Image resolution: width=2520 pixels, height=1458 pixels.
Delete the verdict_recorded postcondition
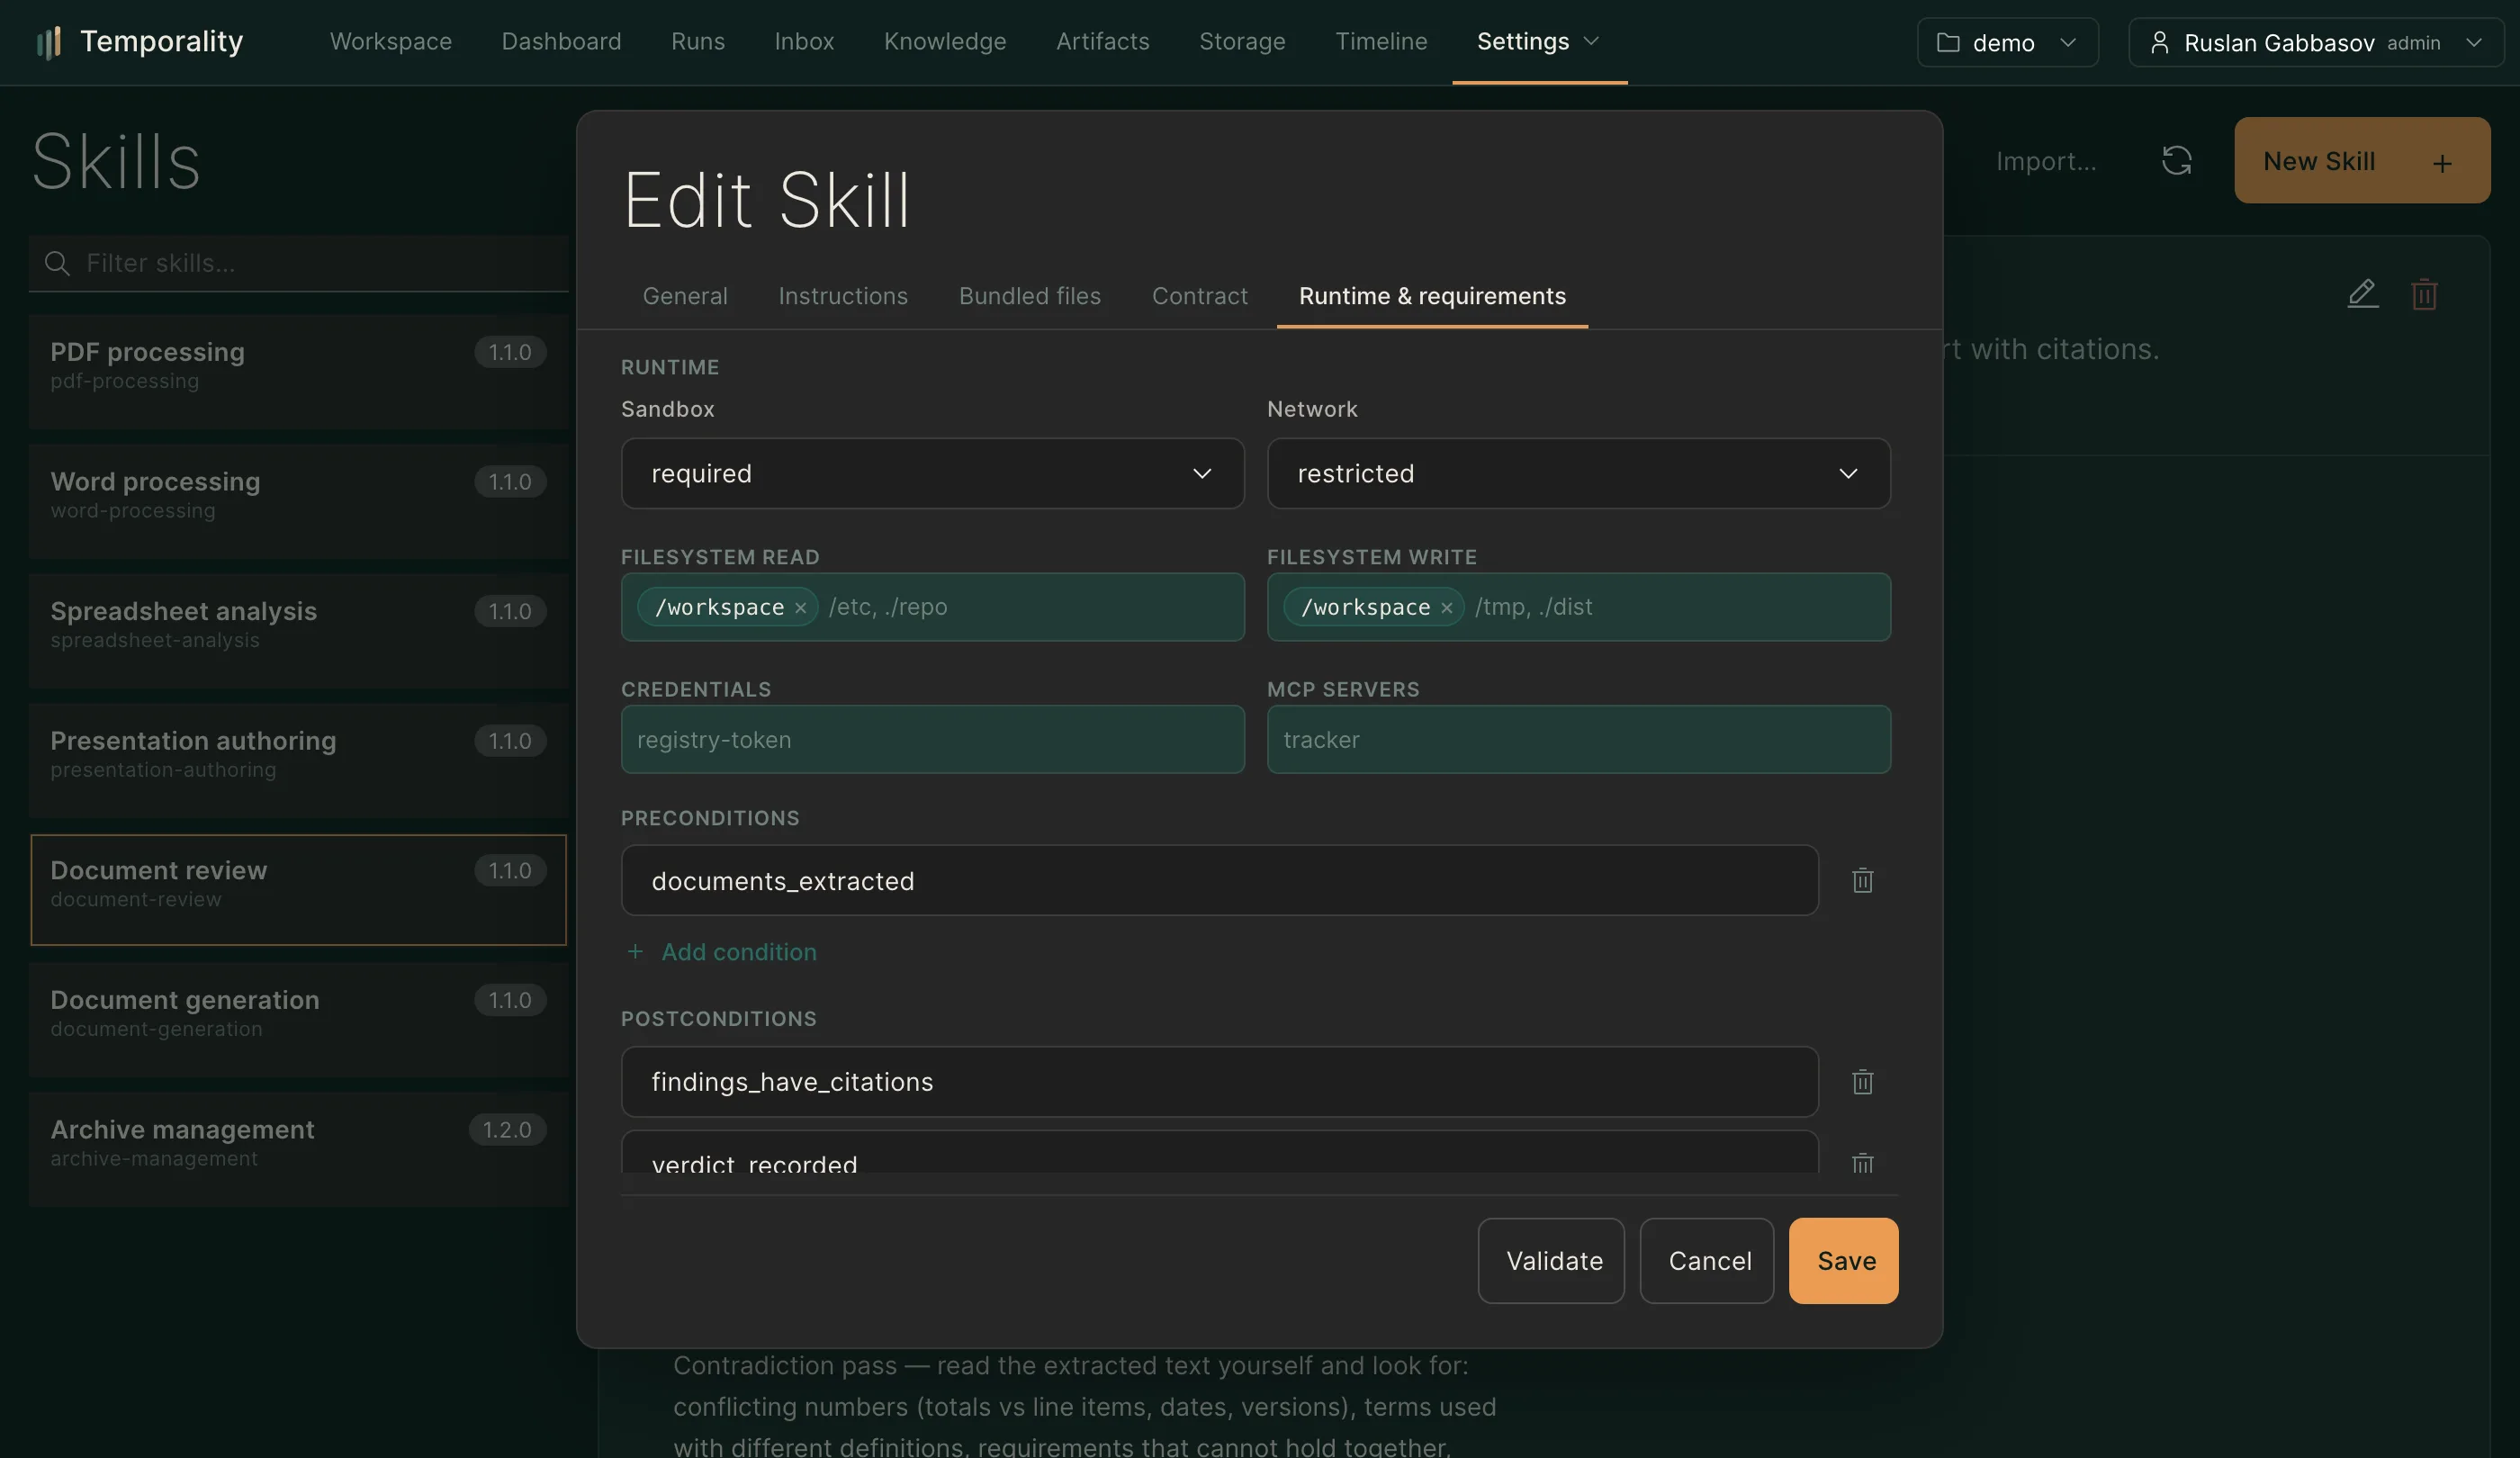[1862, 1162]
